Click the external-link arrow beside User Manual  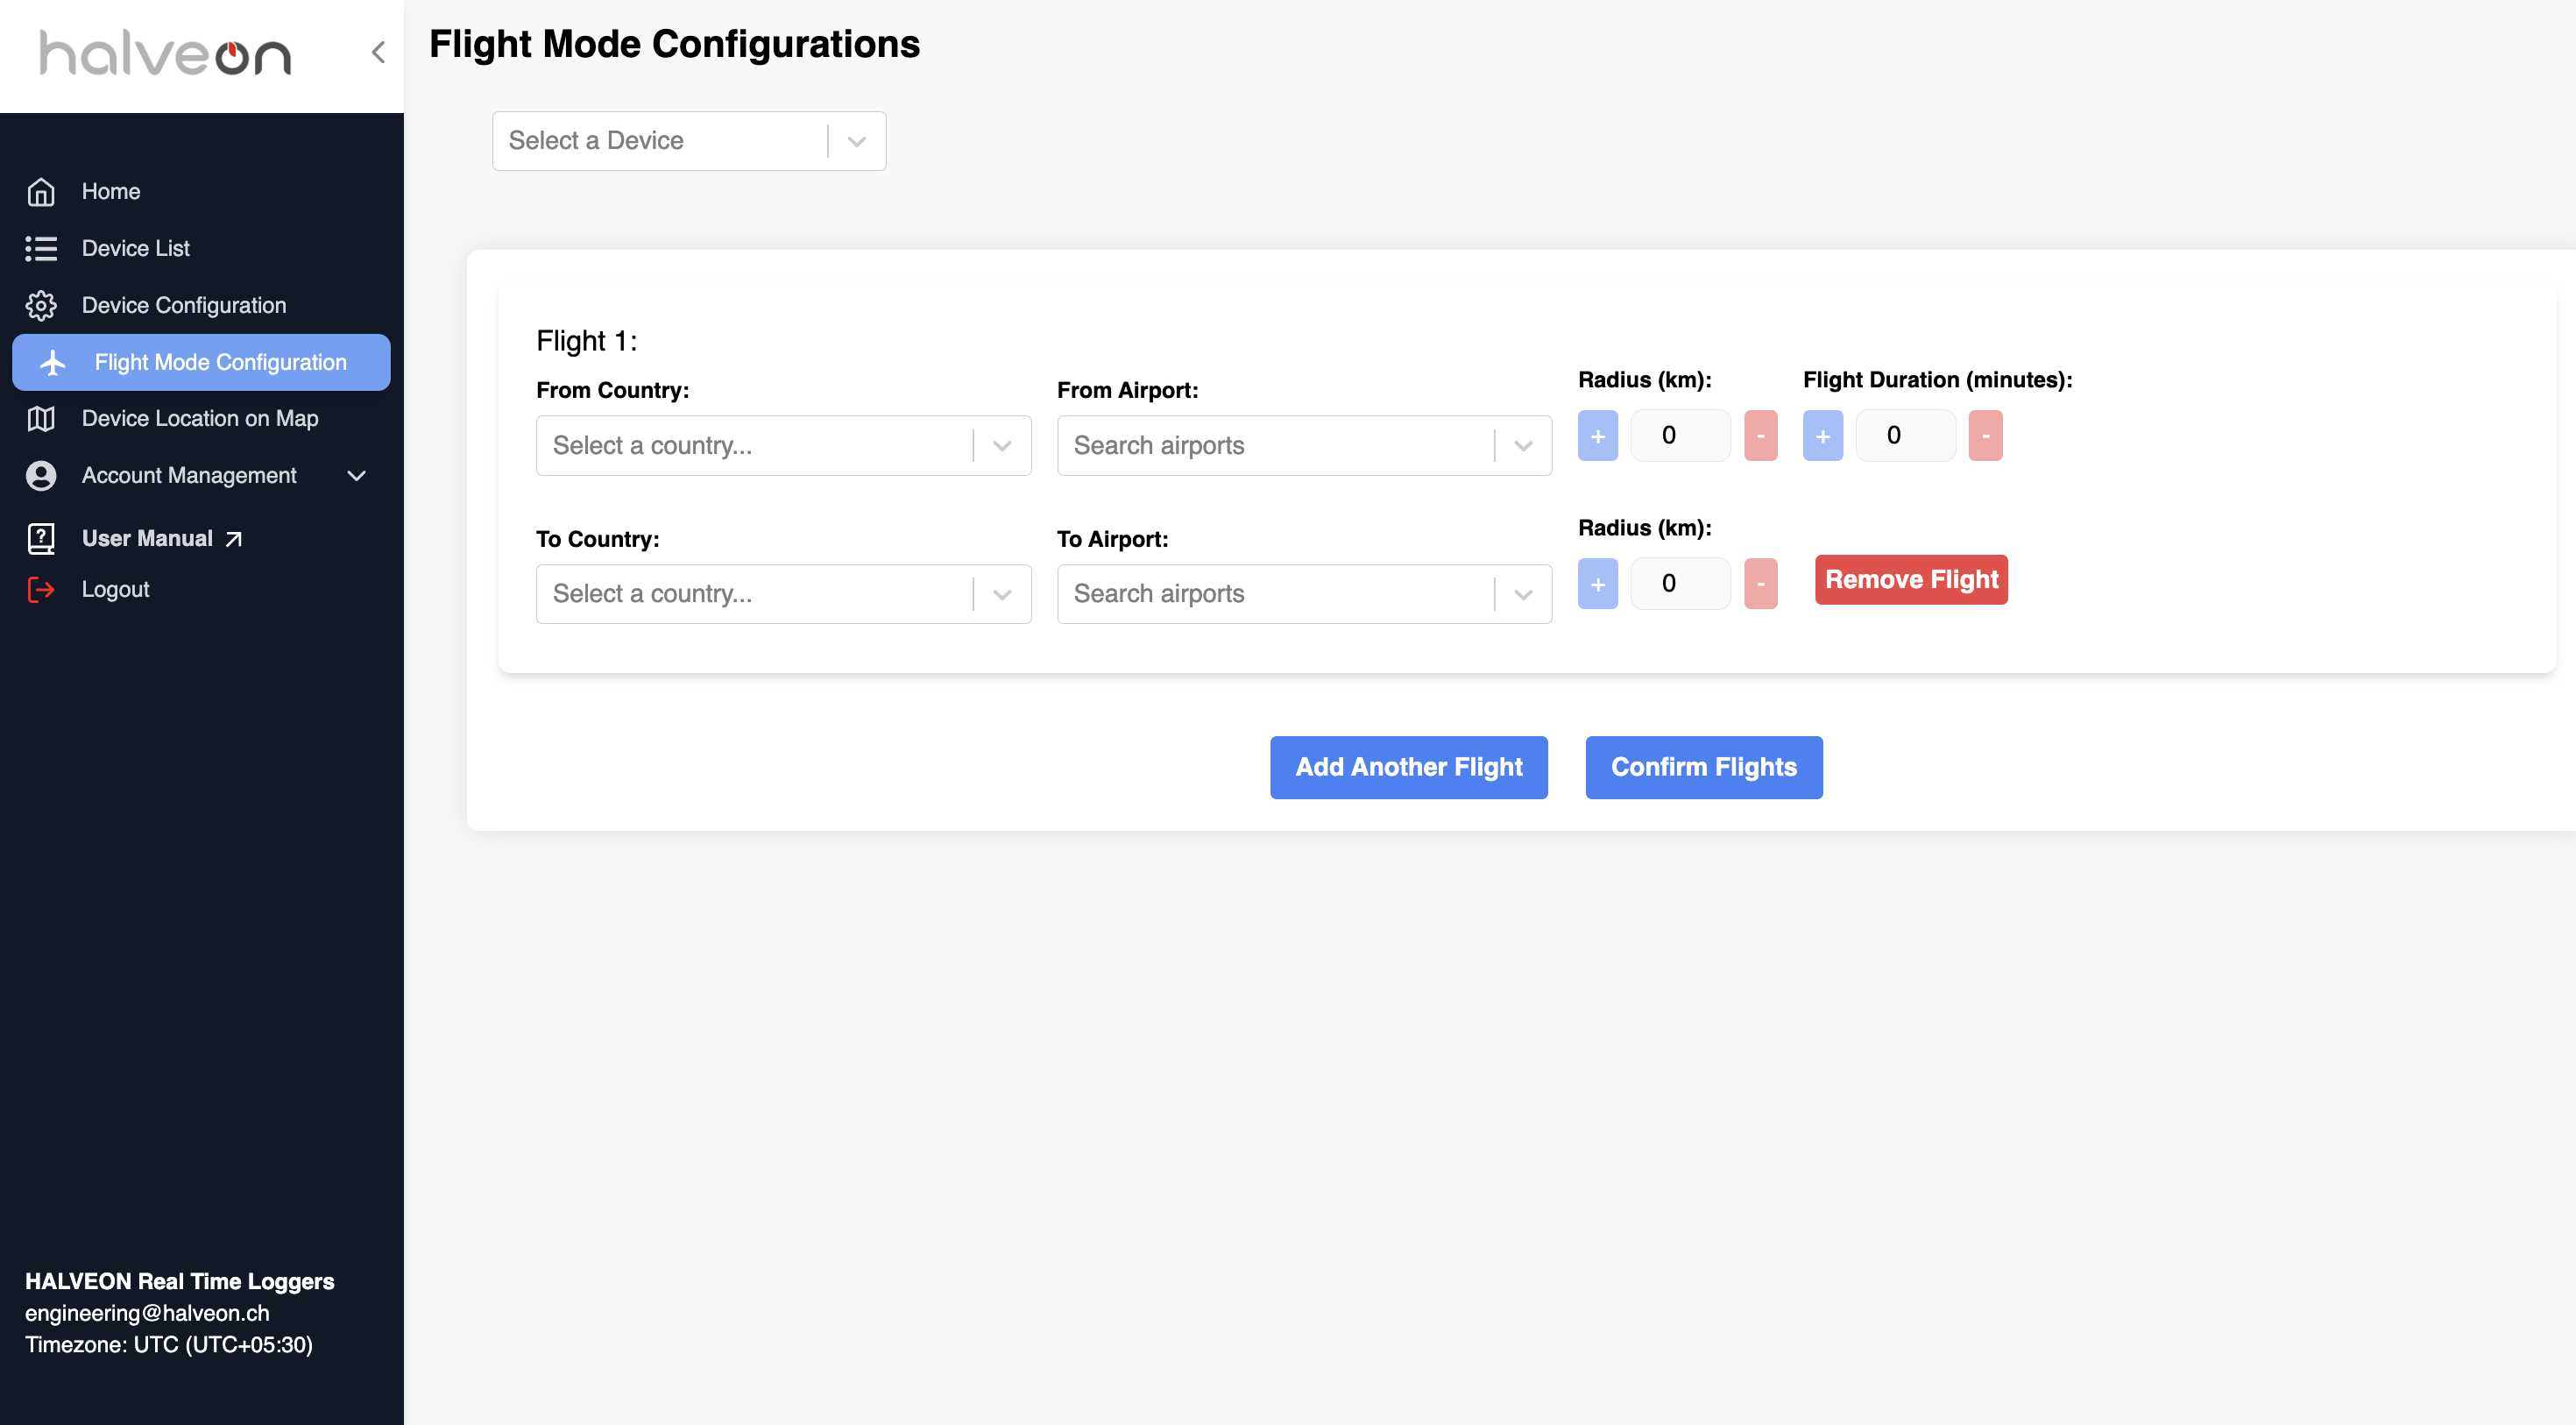click(x=233, y=539)
